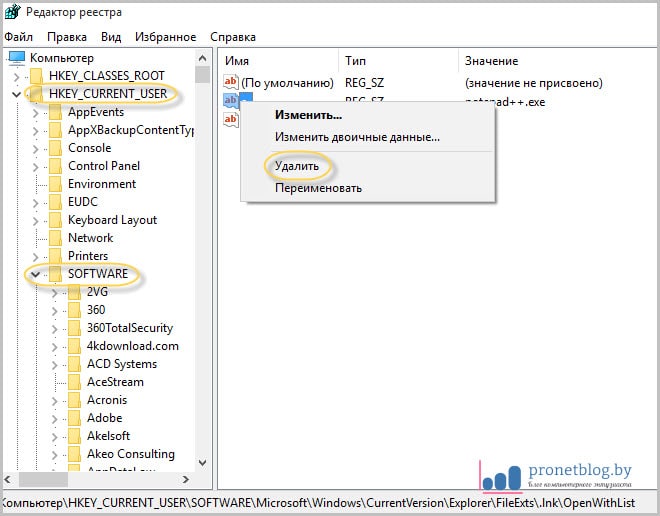Select the (По умолчанию) value name

click(x=287, y=83)
